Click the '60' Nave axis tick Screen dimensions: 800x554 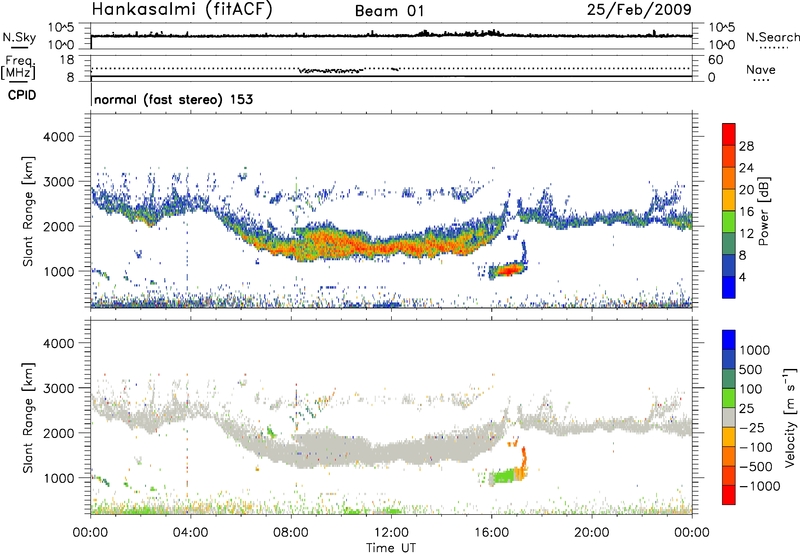pos(715,60)
